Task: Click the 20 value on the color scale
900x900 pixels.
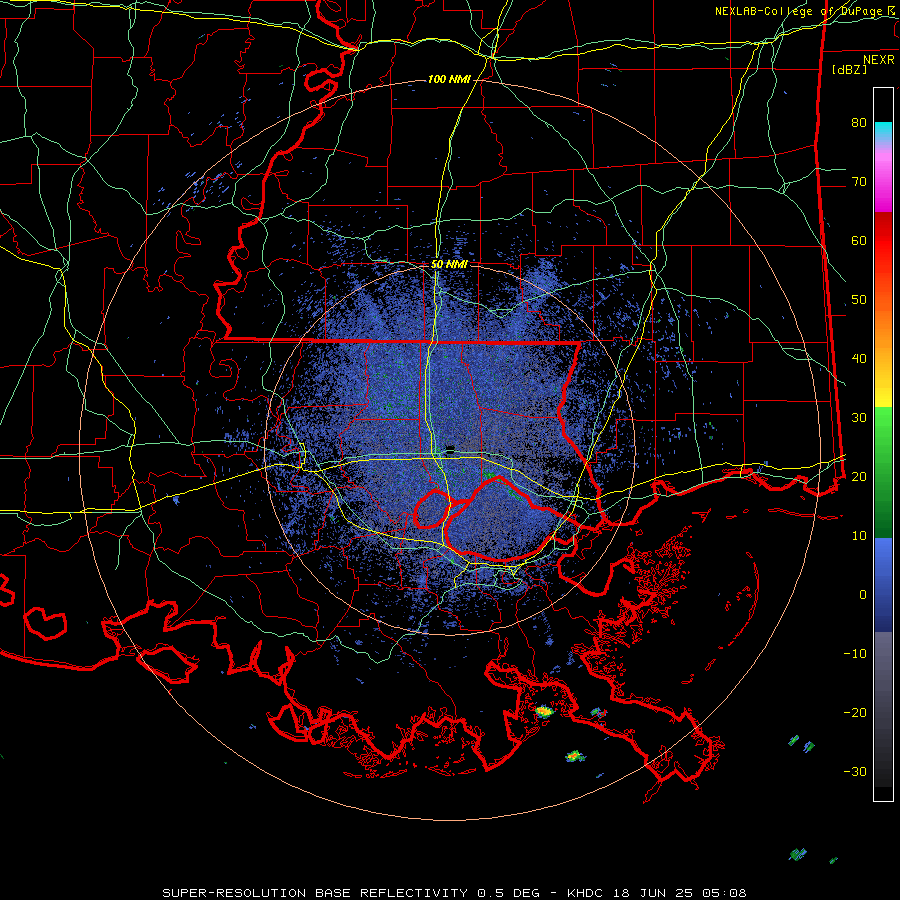Action: click(859, 476)
